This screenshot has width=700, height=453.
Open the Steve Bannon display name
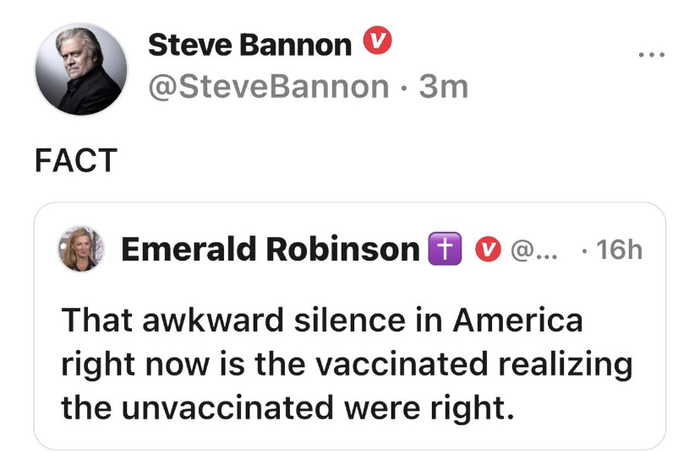pos(249,44)
